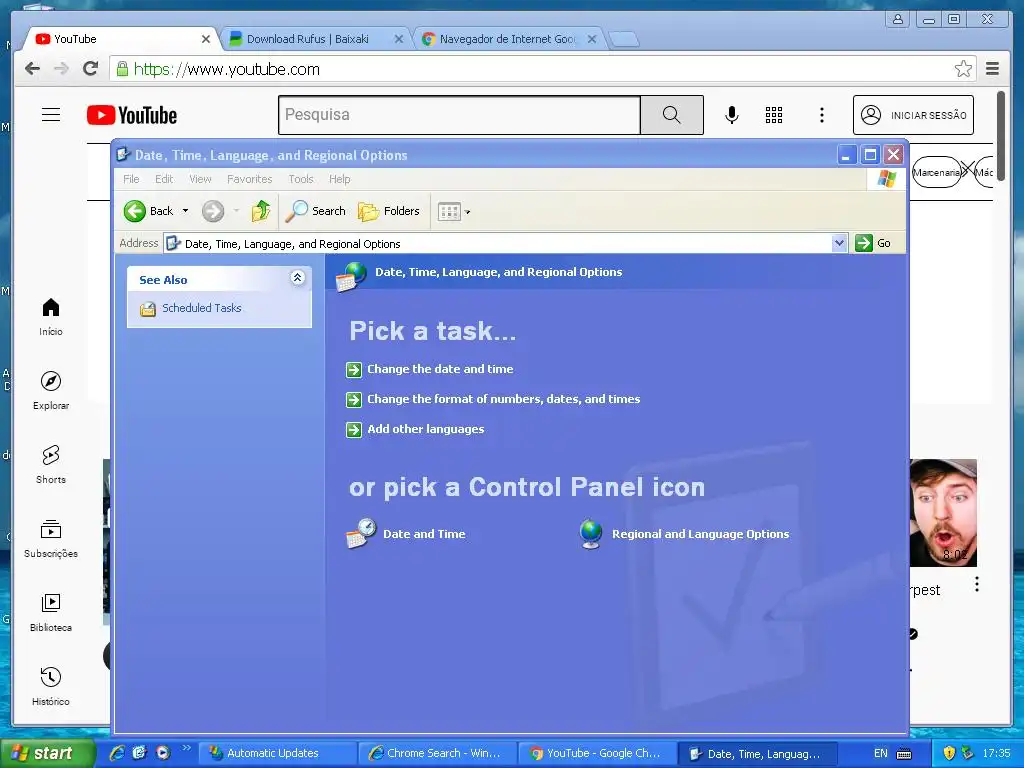Open the Views dropdown in Control Panel toolbar

(454, 212)
